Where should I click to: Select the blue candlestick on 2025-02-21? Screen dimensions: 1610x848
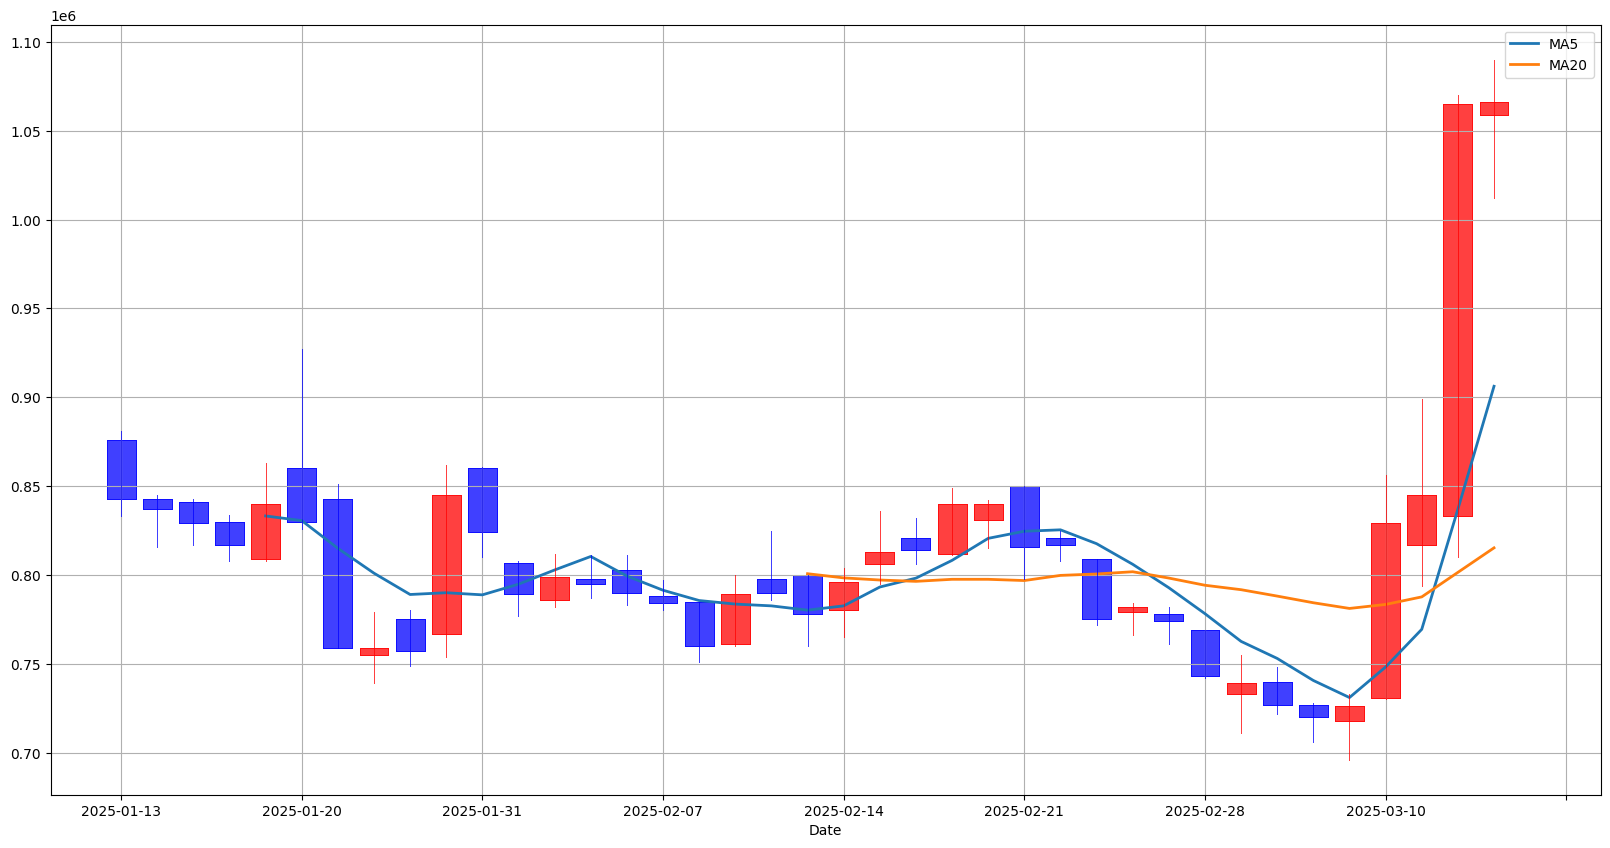point(1024,517)
